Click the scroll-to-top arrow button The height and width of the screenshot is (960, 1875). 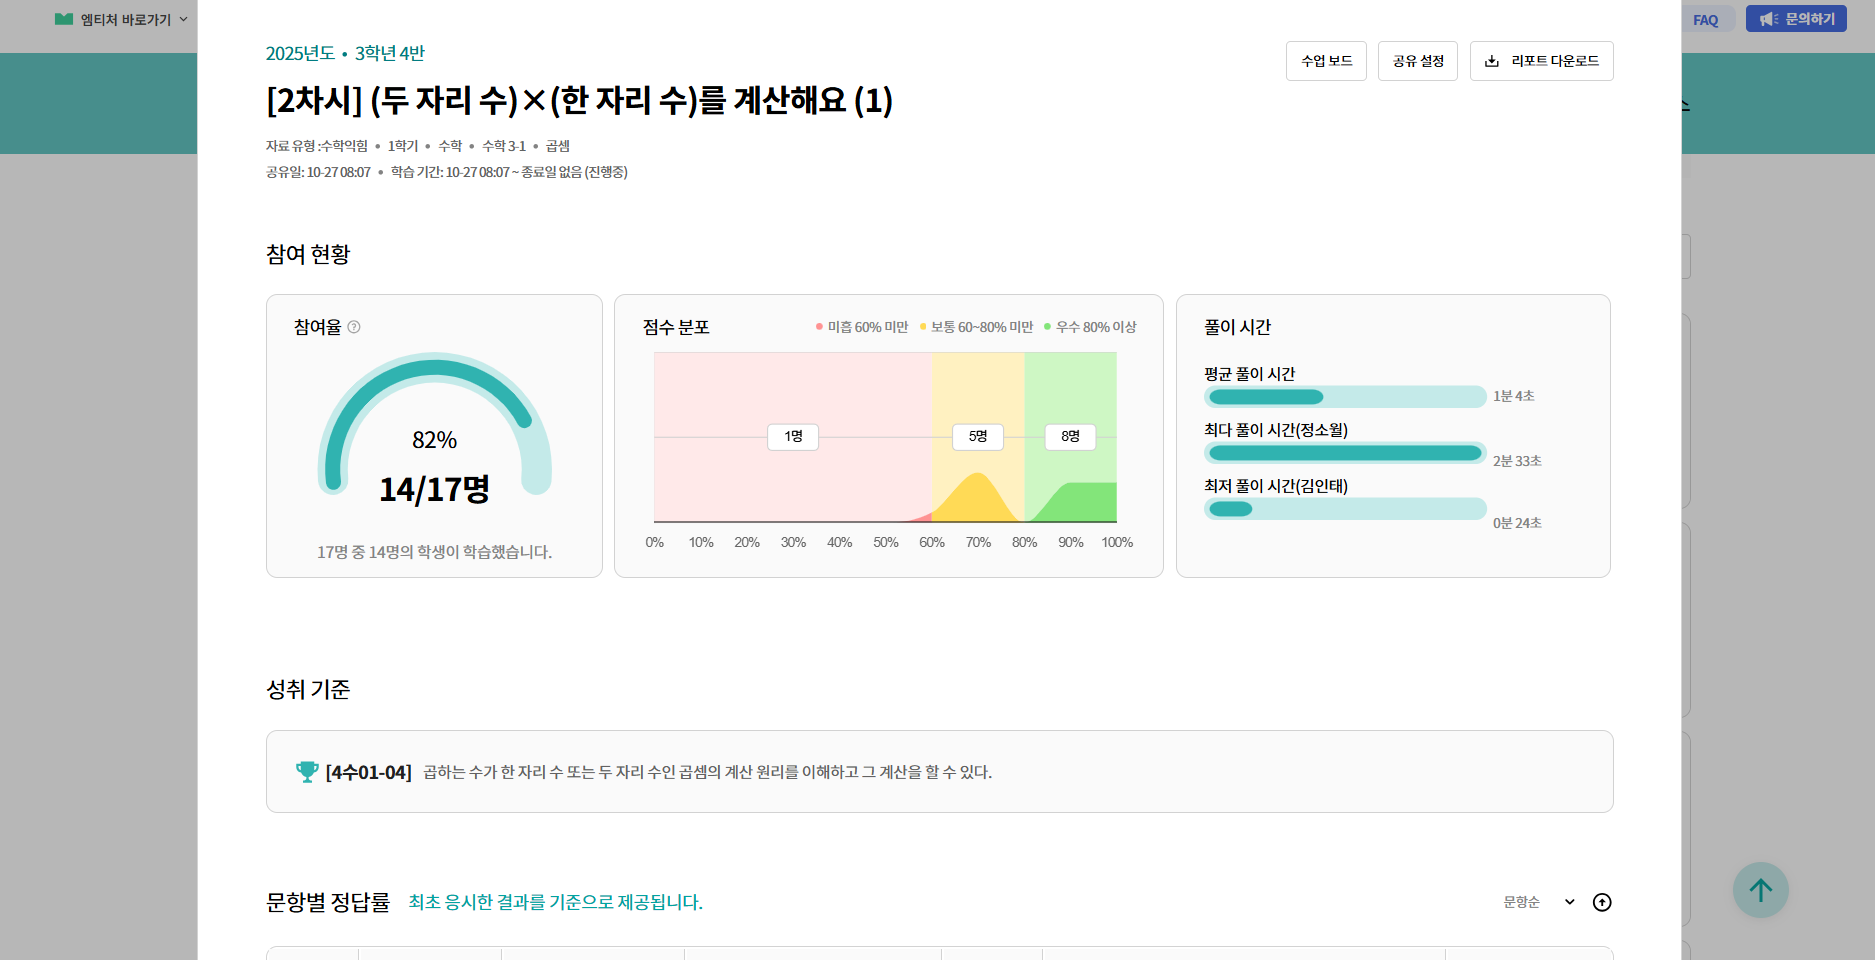(1760, 890)
